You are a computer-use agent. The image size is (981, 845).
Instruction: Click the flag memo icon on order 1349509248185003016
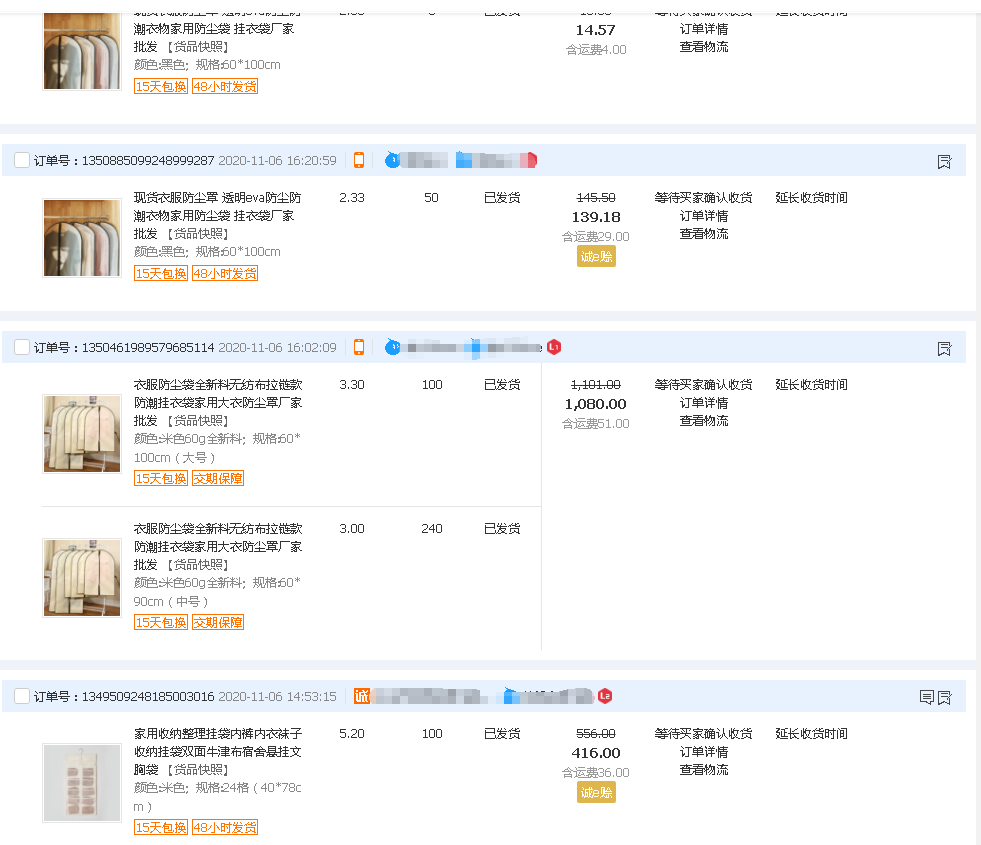tap(944, 697)
